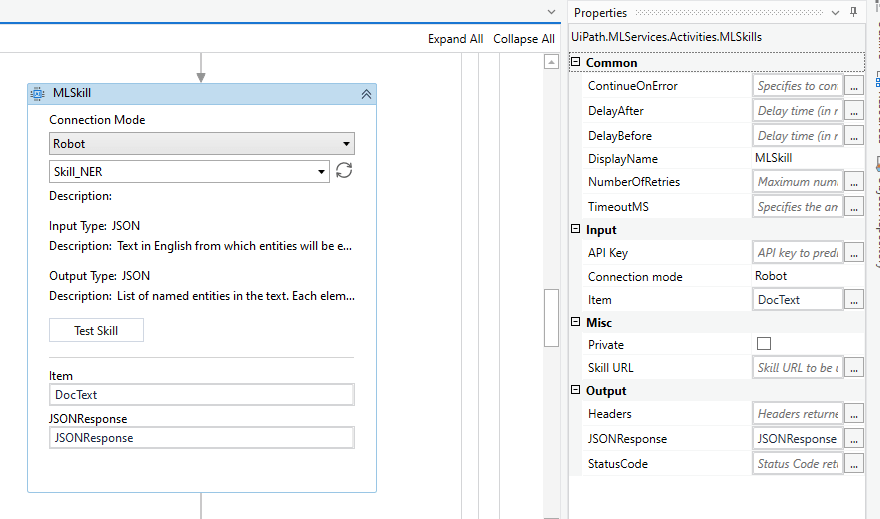
Task: Open the Properties panel options arrow
Action: pos(835,13)
